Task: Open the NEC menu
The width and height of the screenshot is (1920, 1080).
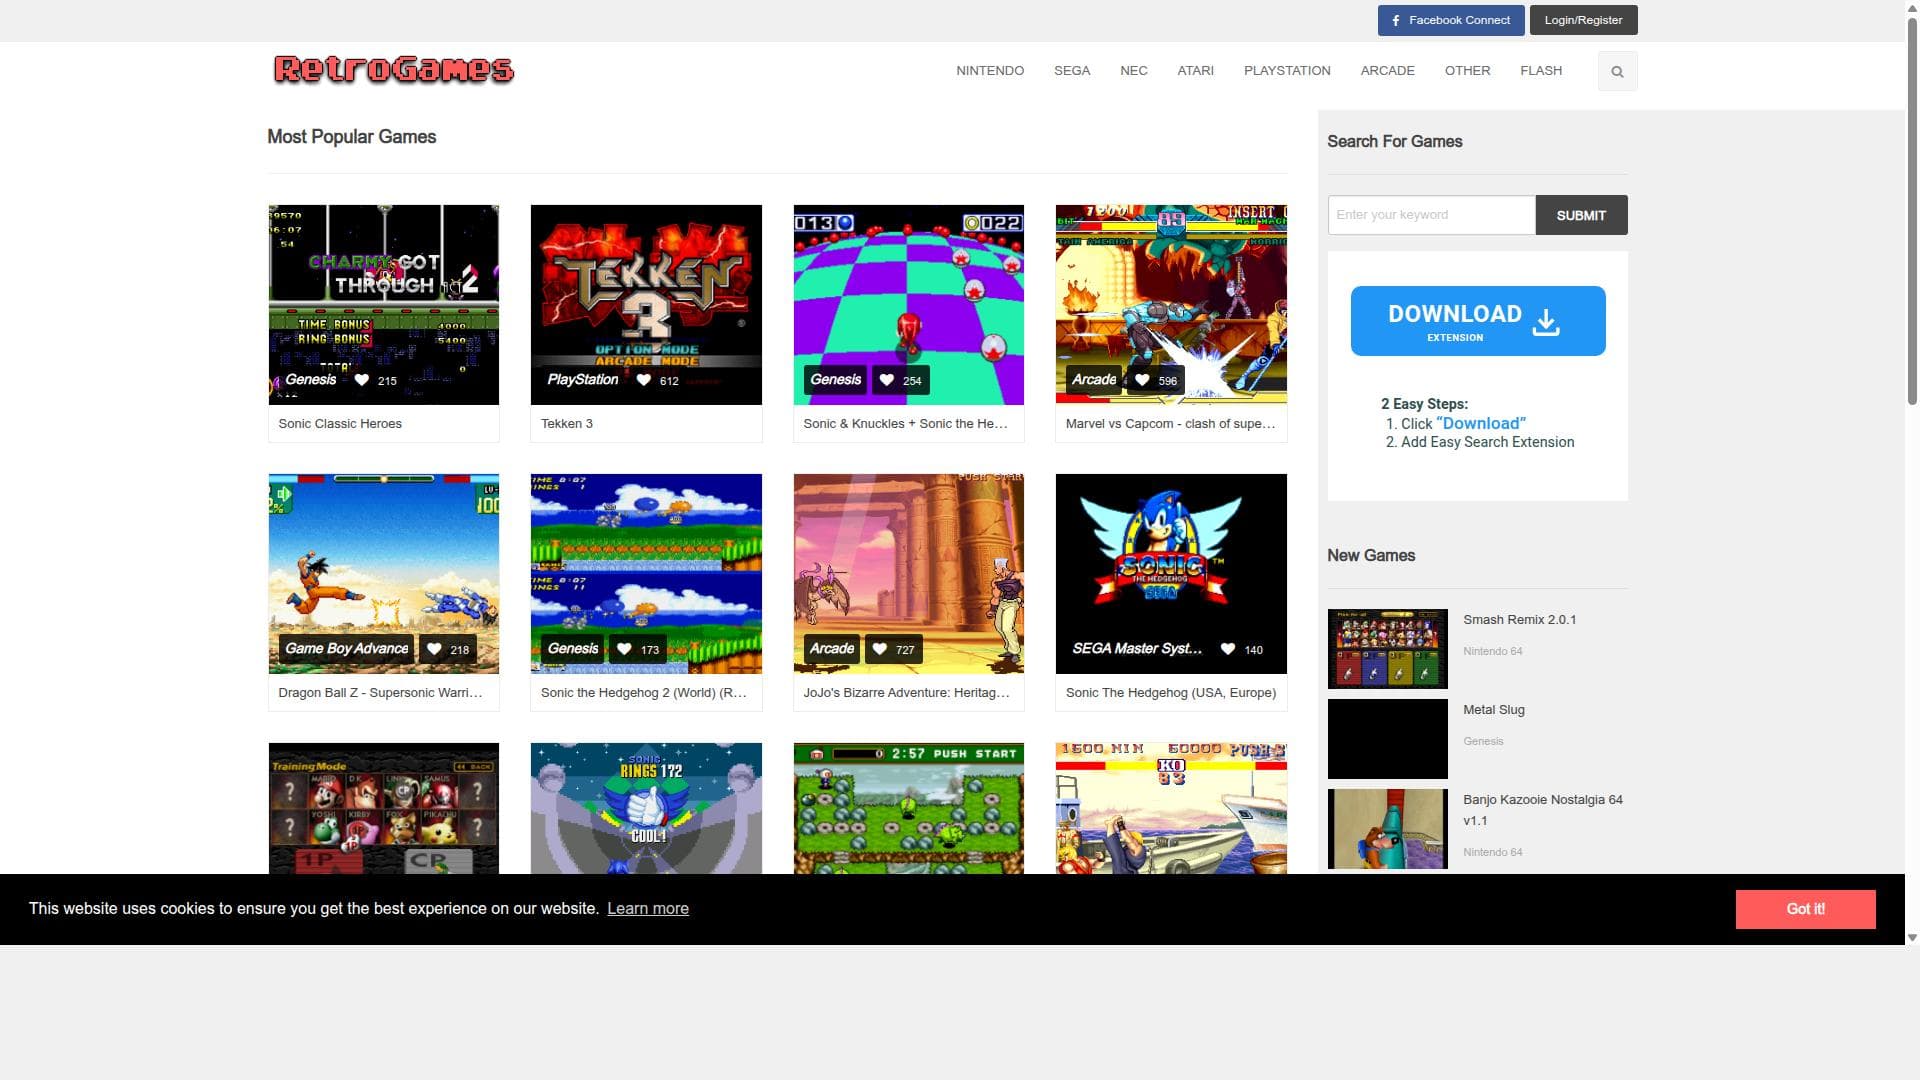Action: [1133, 71]
